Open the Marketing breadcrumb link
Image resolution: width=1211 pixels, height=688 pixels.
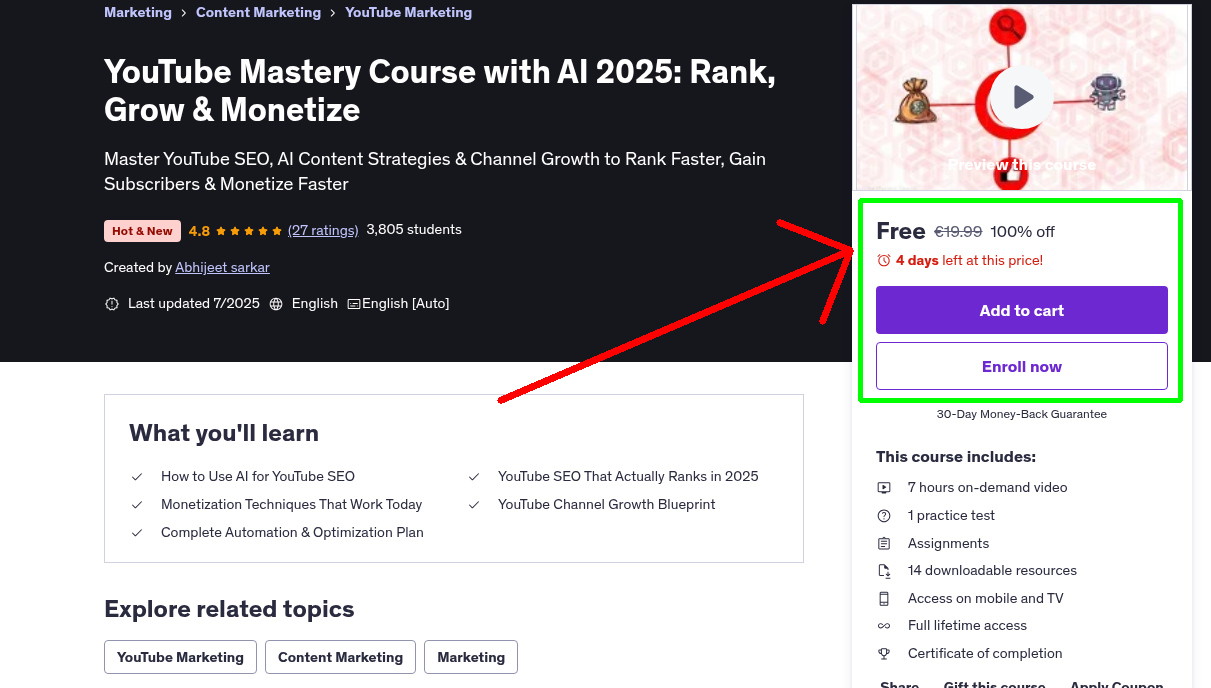[x=138, y=13]
